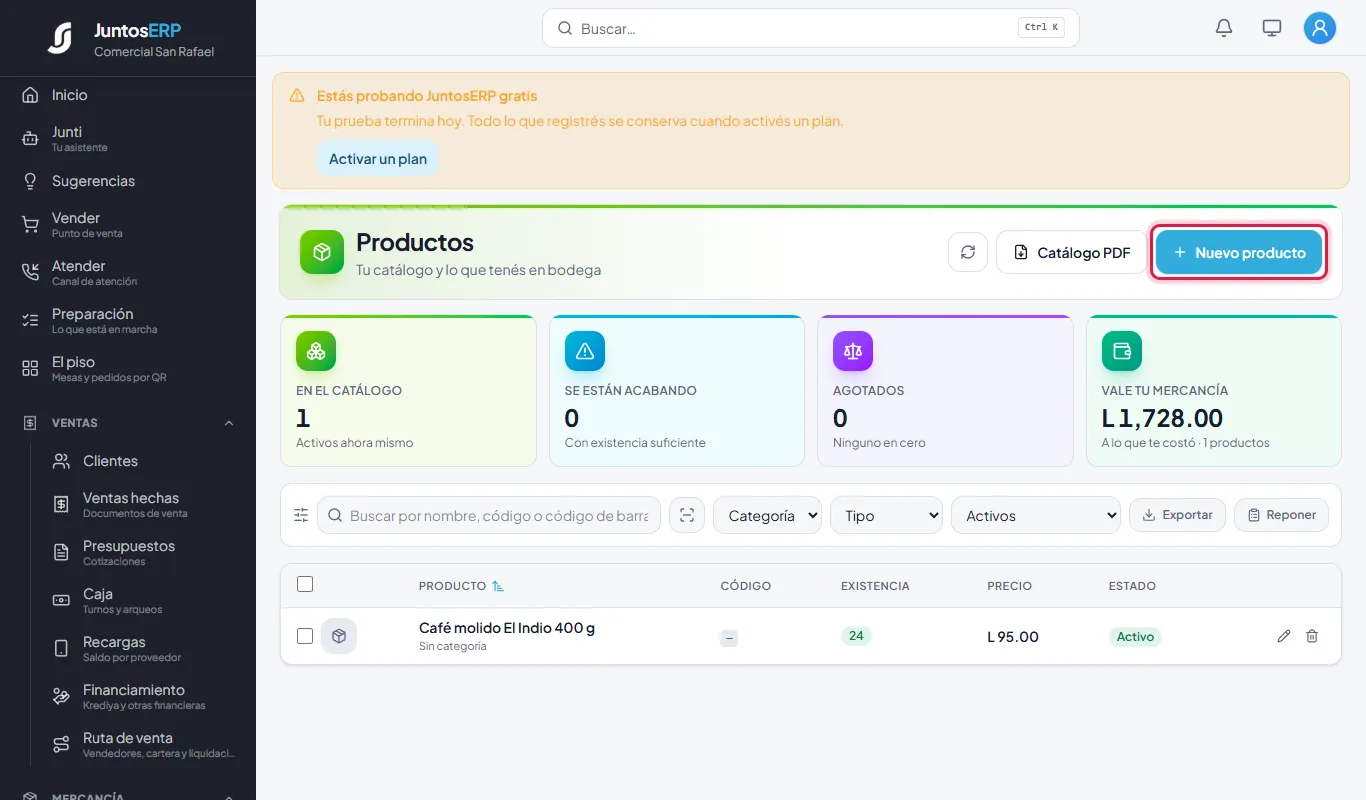The image size is (1366, 800).
Task: Open Junti assistant in the sidebar
Action: tap(128, 138)
